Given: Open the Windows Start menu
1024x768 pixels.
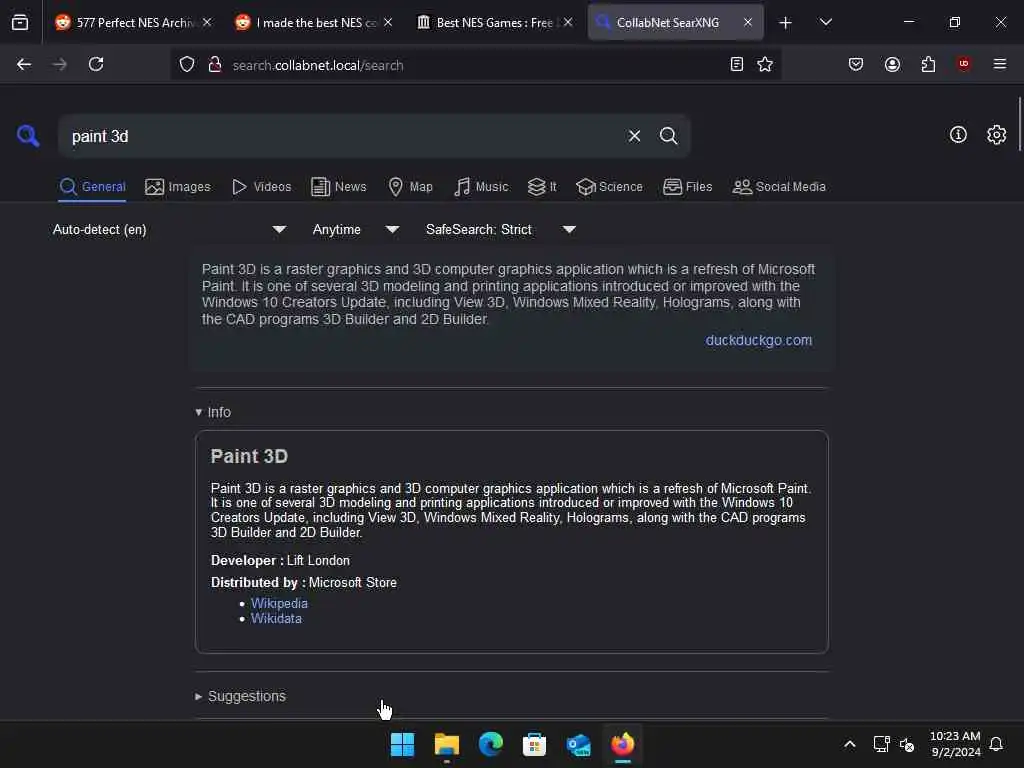Looking at the screenshot, I should pos(402,744).
